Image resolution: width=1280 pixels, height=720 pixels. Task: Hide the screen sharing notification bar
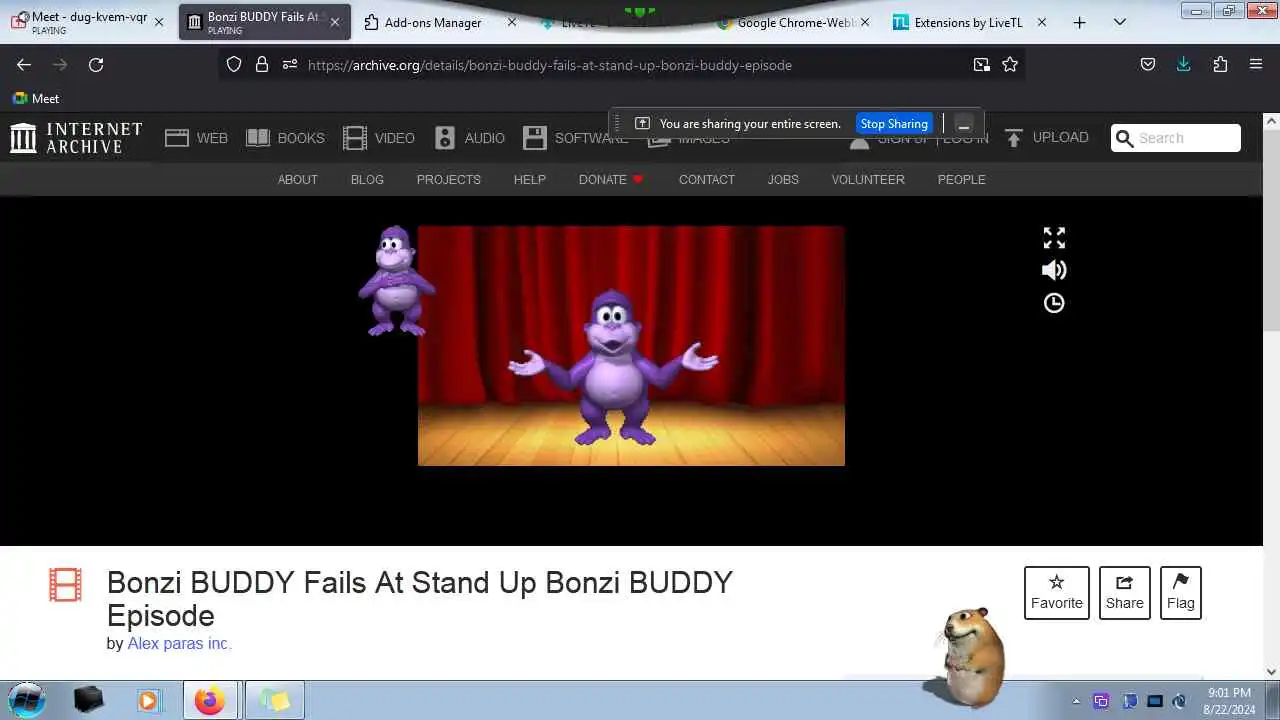964,124
